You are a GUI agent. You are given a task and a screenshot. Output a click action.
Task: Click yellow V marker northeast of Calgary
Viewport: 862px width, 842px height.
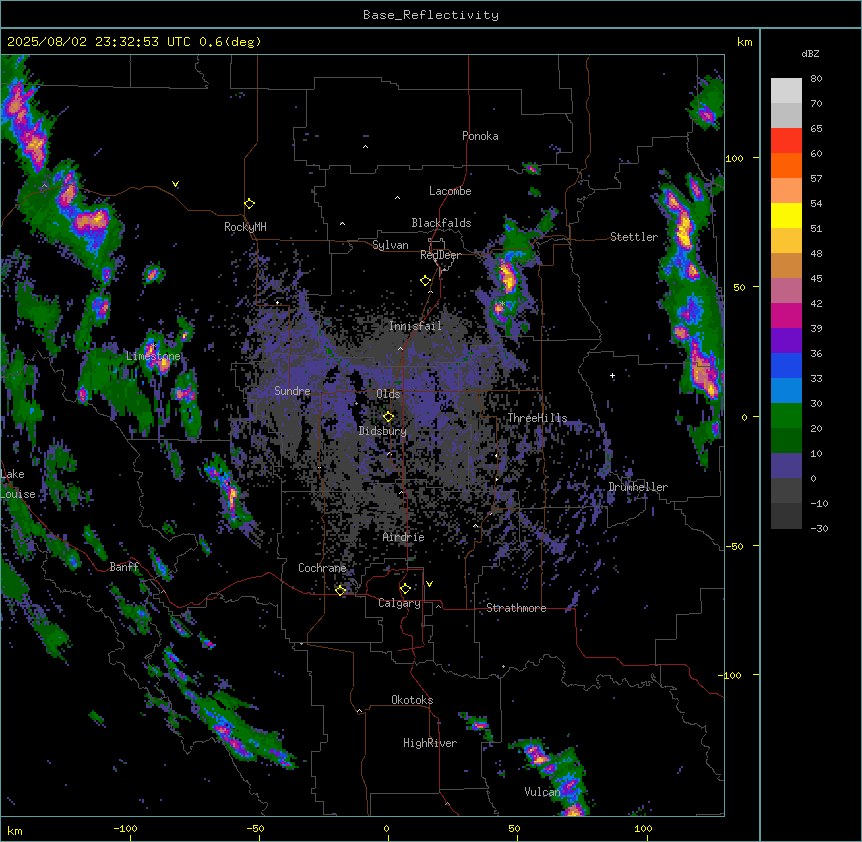click(429, 584)
